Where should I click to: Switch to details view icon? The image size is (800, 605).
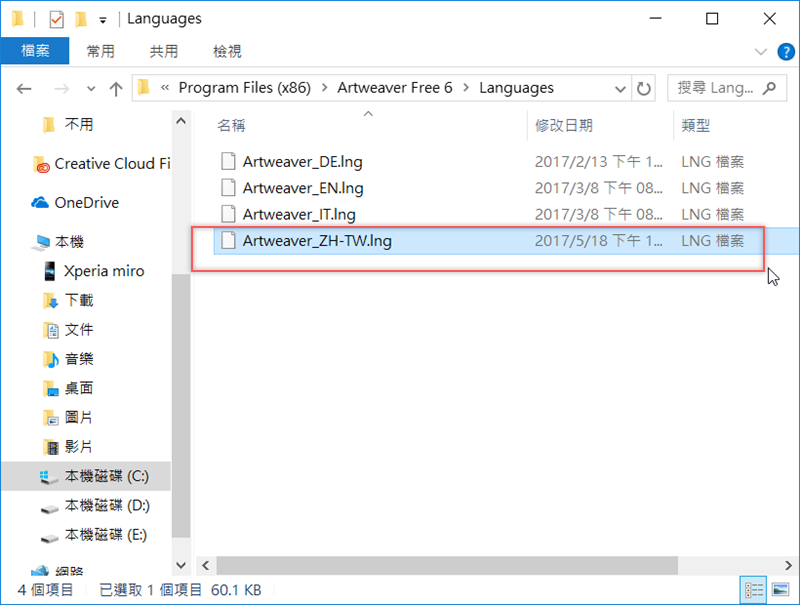(754, 590)
